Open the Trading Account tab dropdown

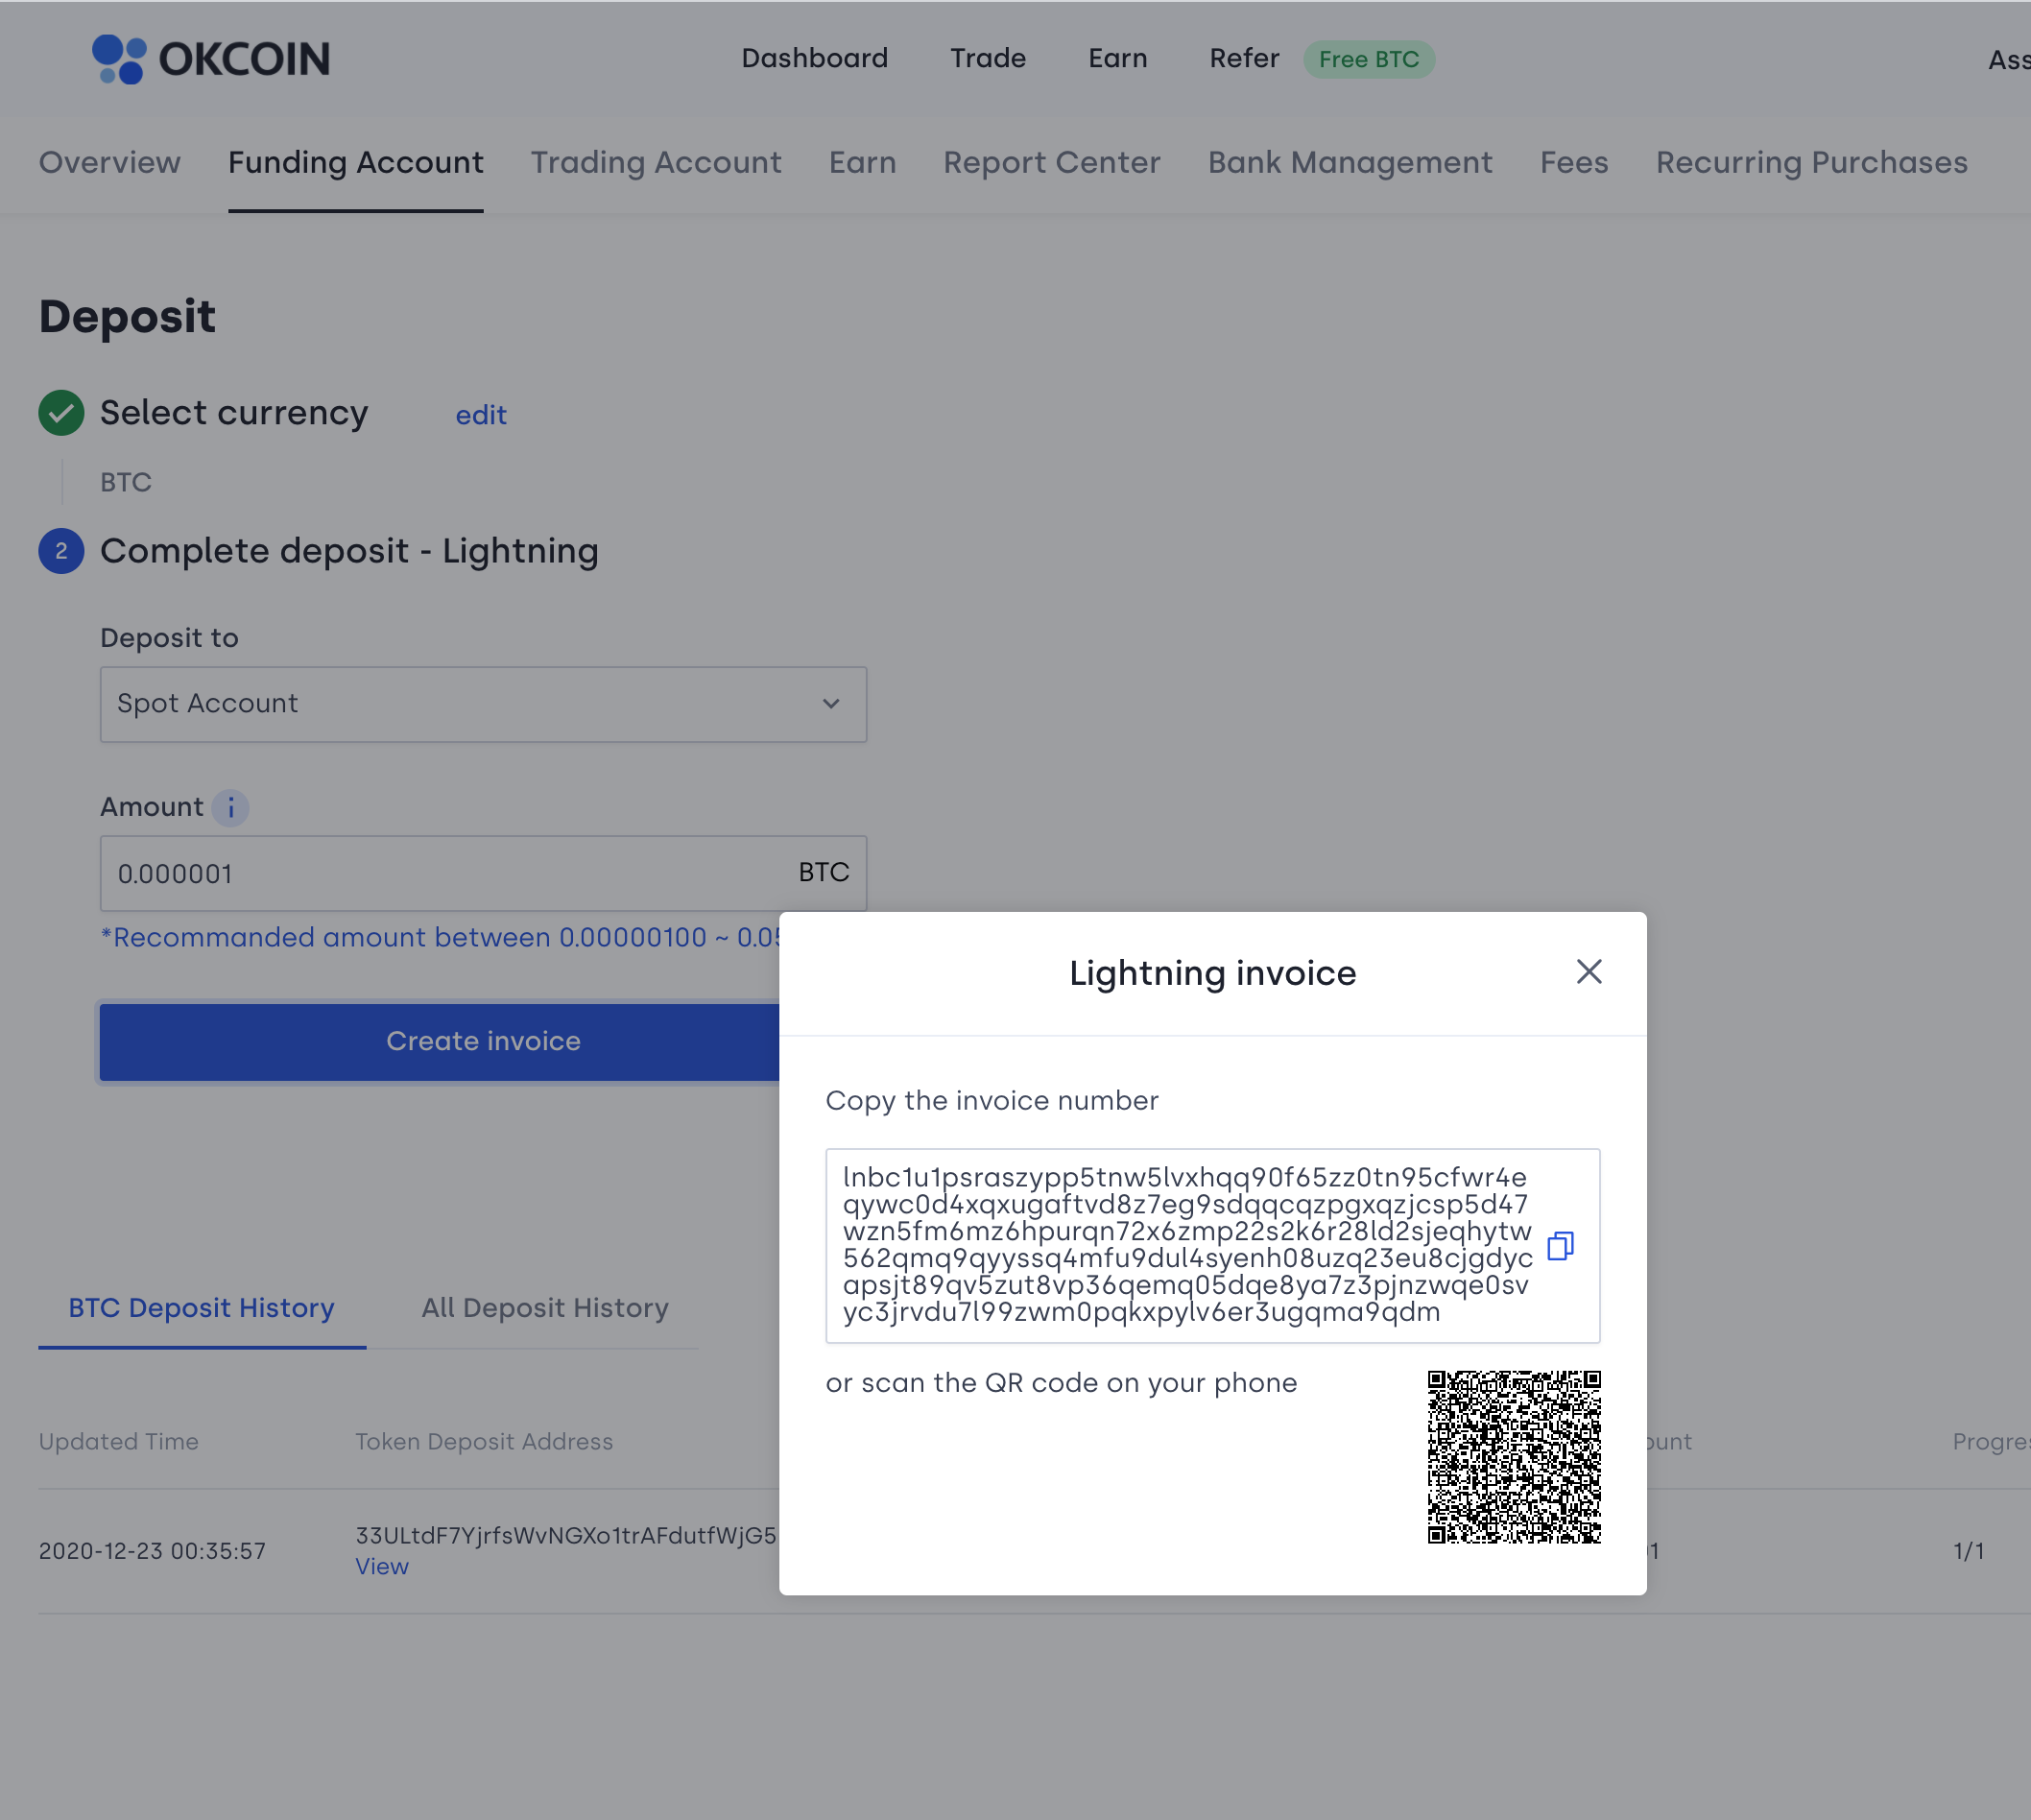[656, 161]
